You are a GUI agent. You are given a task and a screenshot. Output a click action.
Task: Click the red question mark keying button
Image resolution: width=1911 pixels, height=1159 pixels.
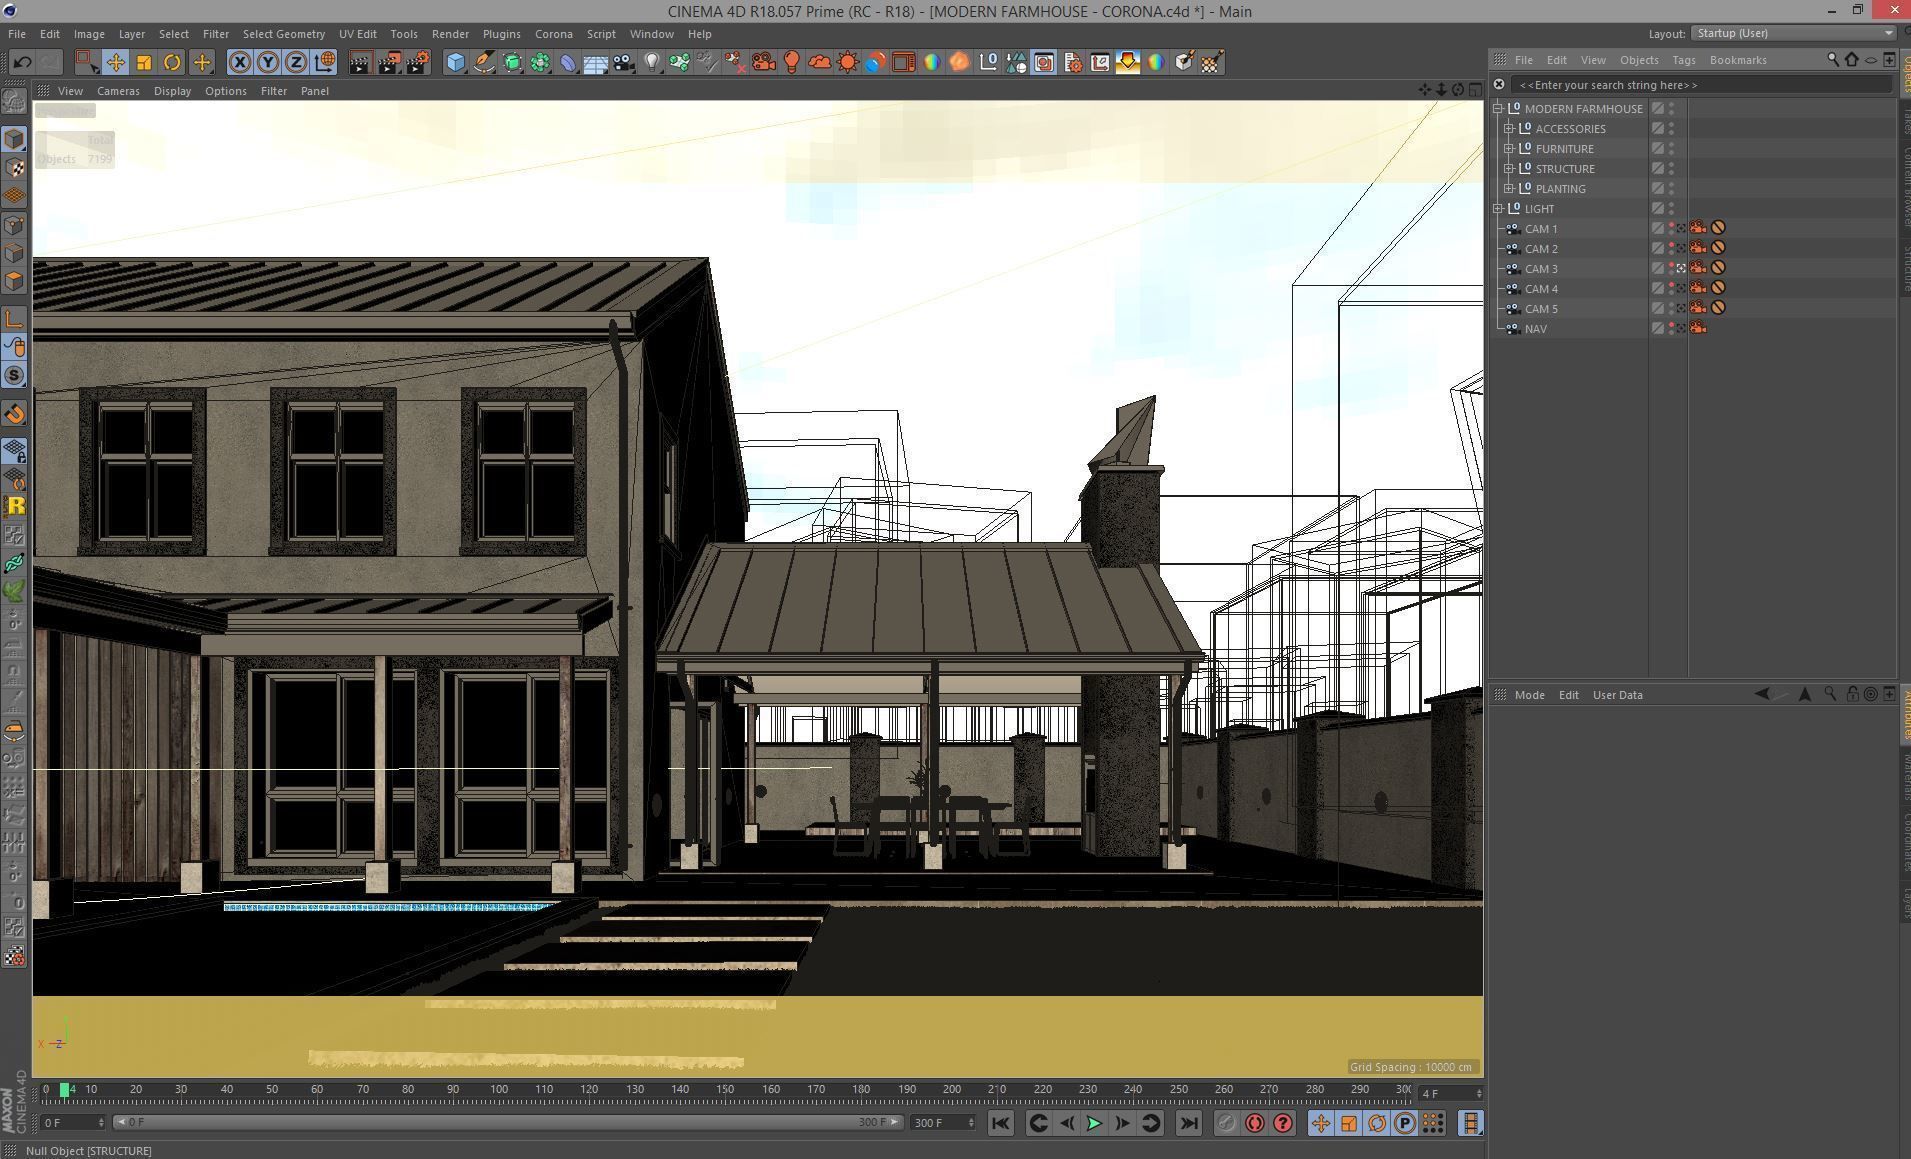point(1283,1123)
